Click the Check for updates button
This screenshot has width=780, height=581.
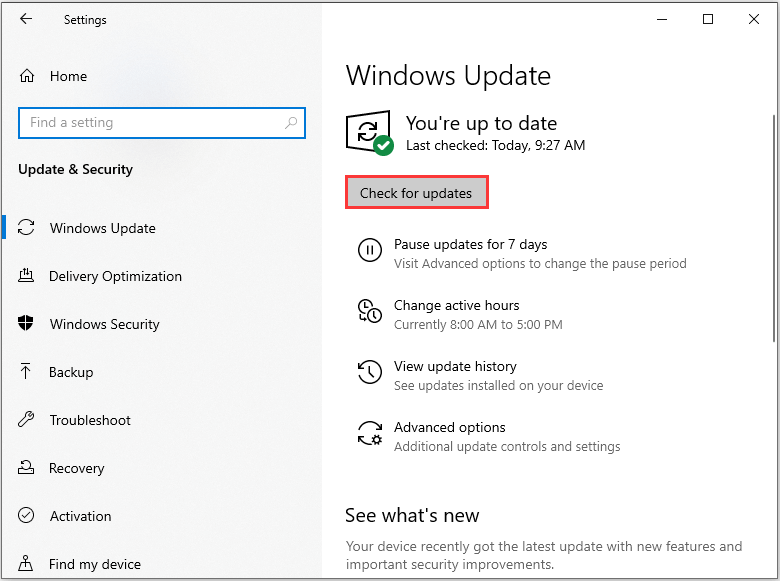click(417, 193)
